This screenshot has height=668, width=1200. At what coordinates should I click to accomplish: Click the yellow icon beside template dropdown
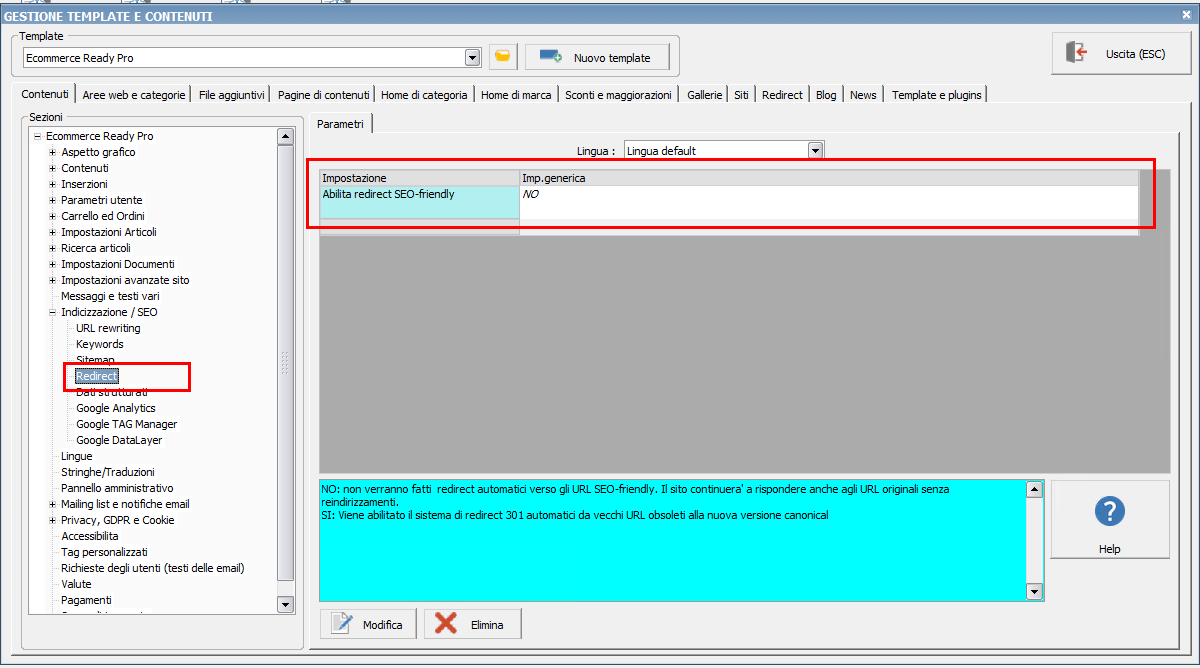tap(503, 58)
